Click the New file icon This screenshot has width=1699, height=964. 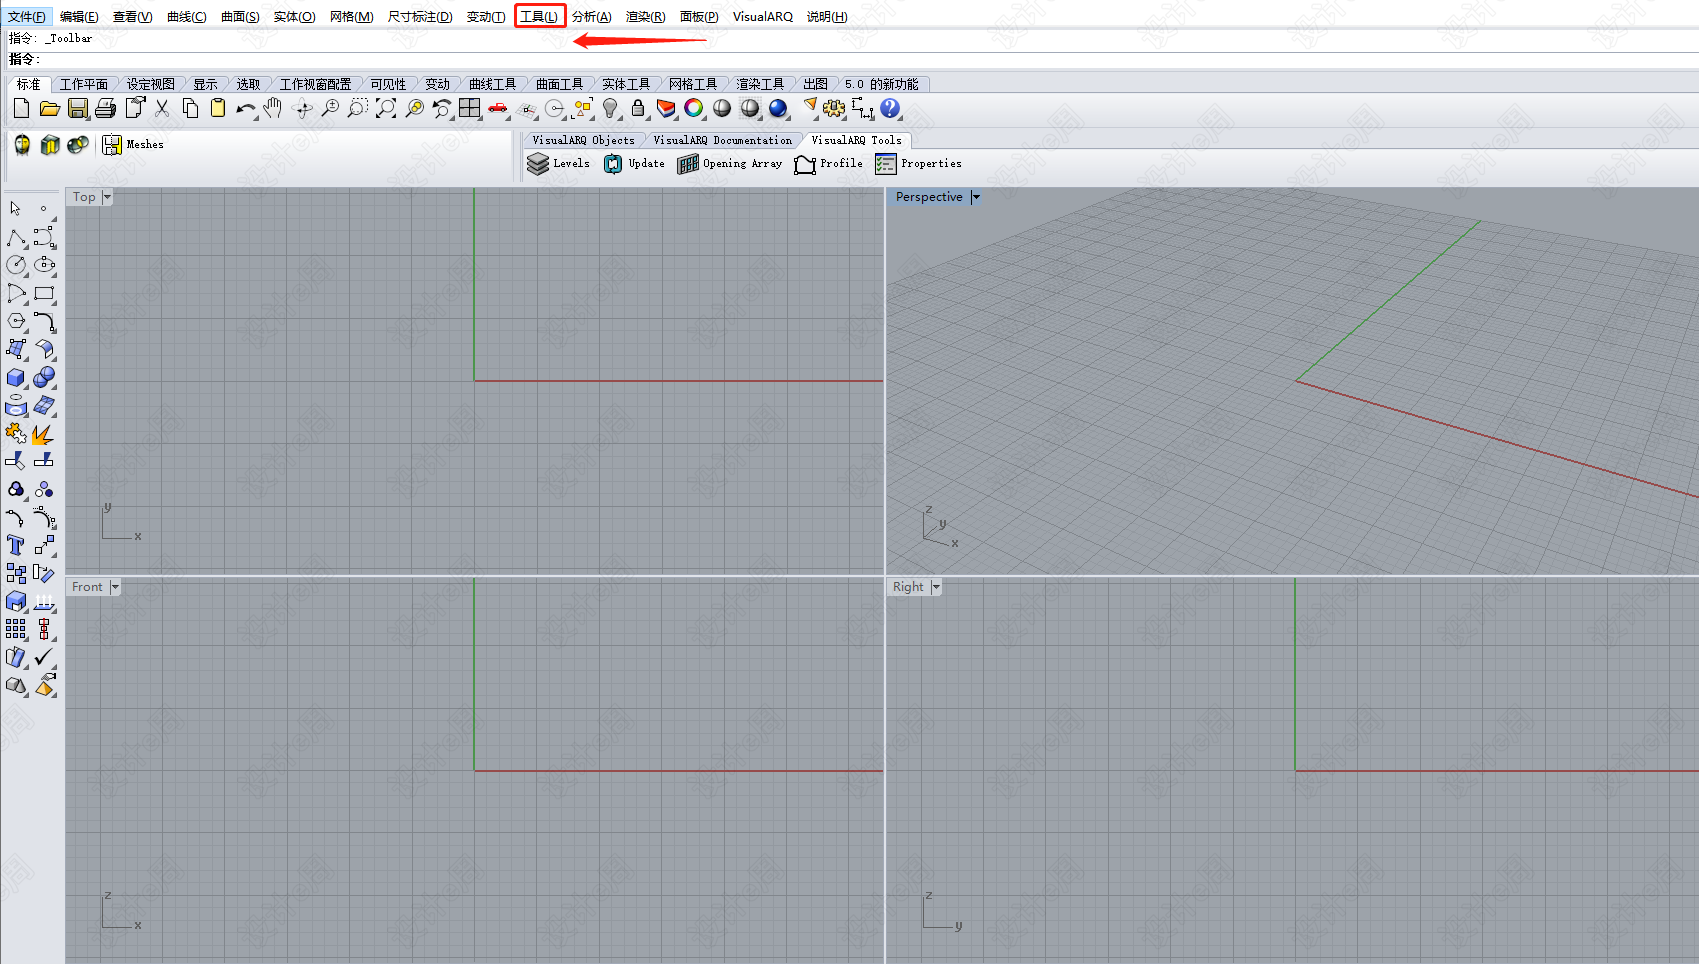[x=21, y=108]
